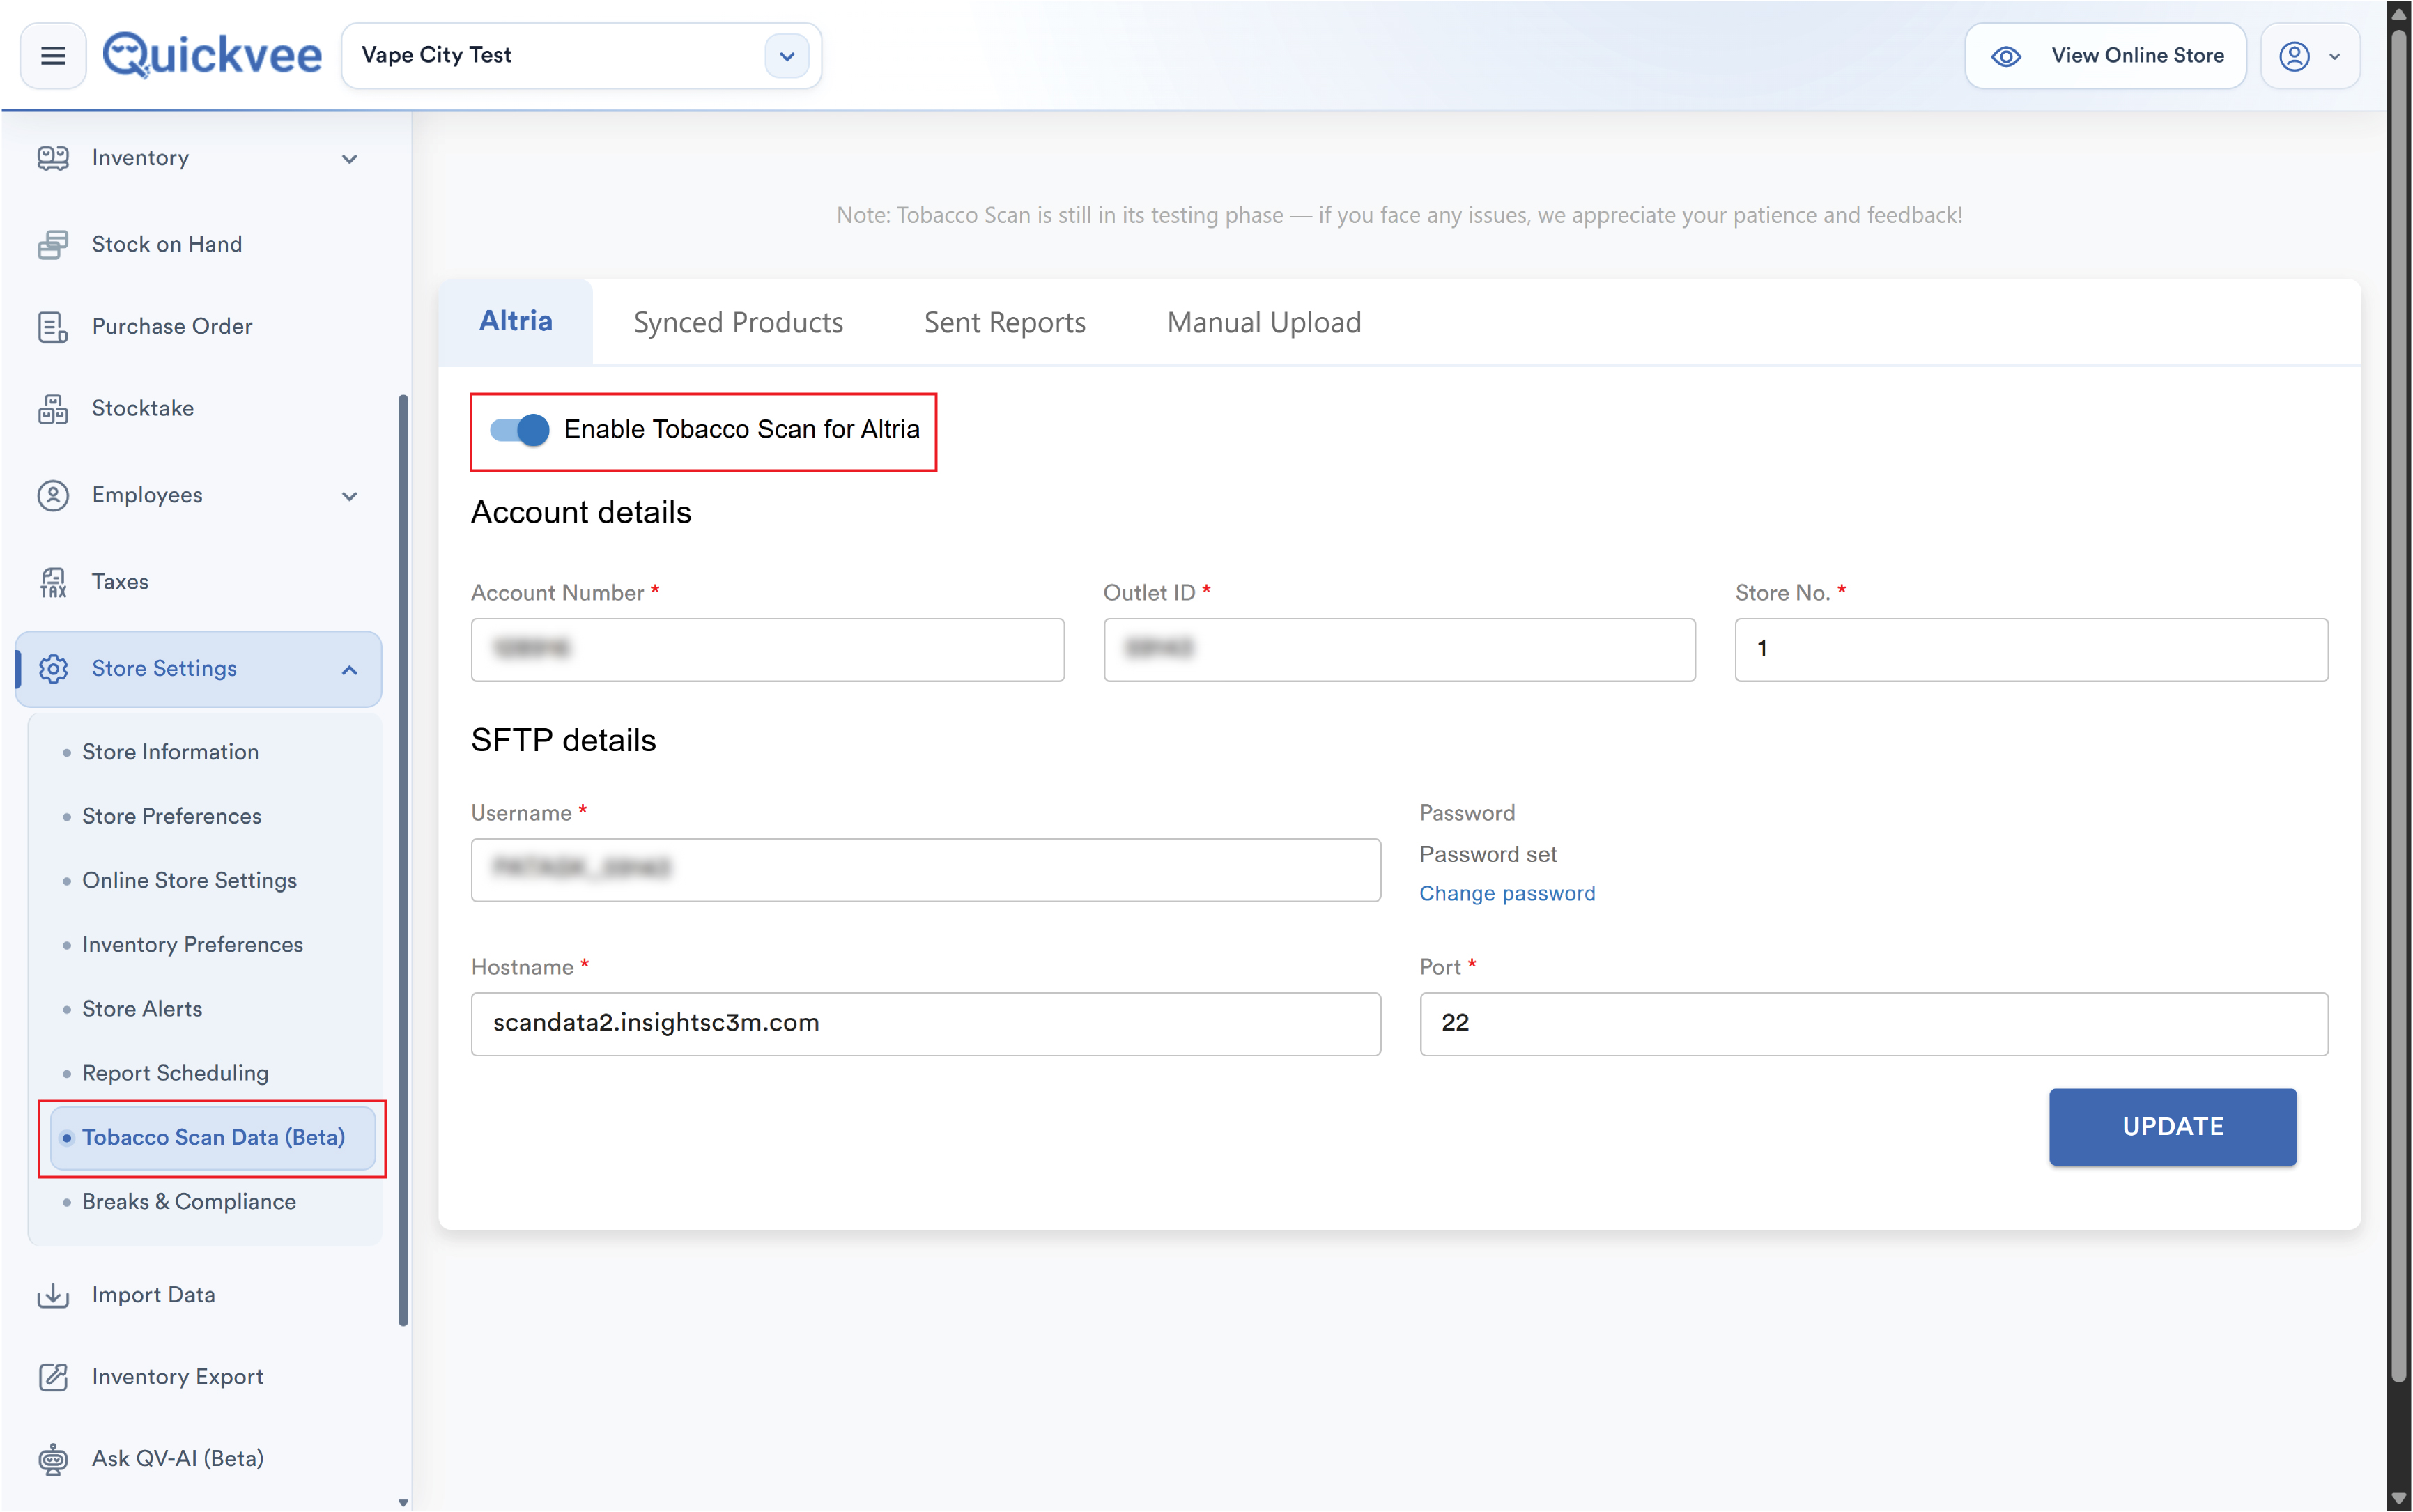
Task: Open the Manual Upload tab
Action: tap(1264, 322)
